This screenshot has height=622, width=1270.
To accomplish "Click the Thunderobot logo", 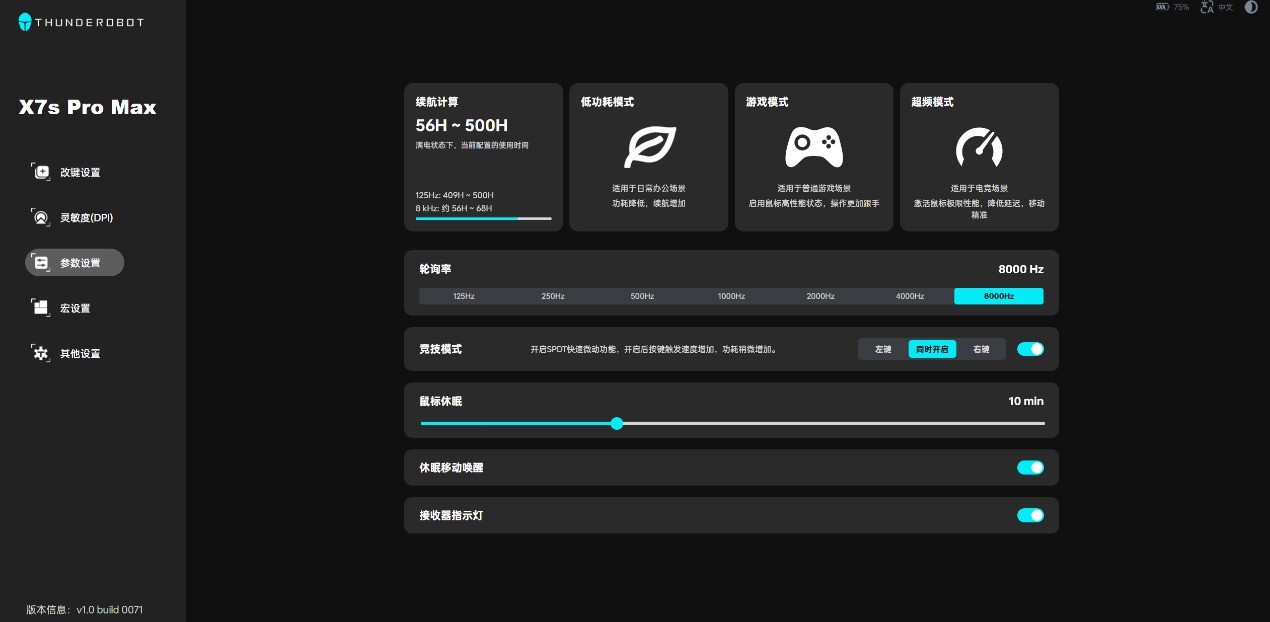I will click(81, 22).
